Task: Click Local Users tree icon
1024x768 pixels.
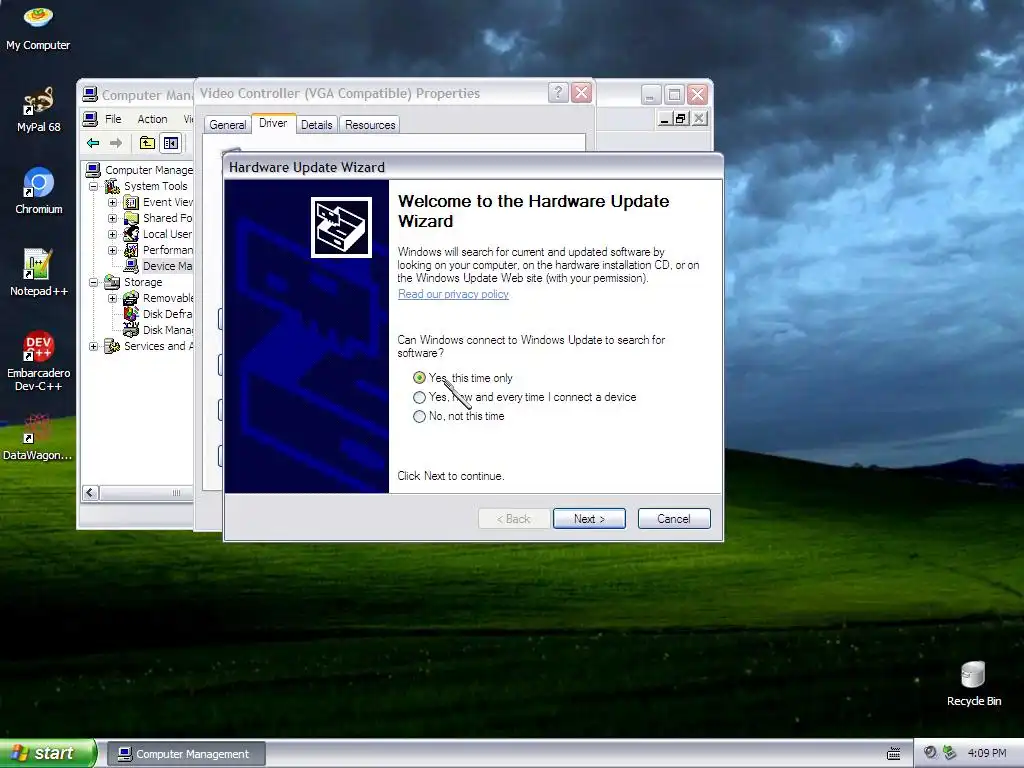Action: (131, 234)
